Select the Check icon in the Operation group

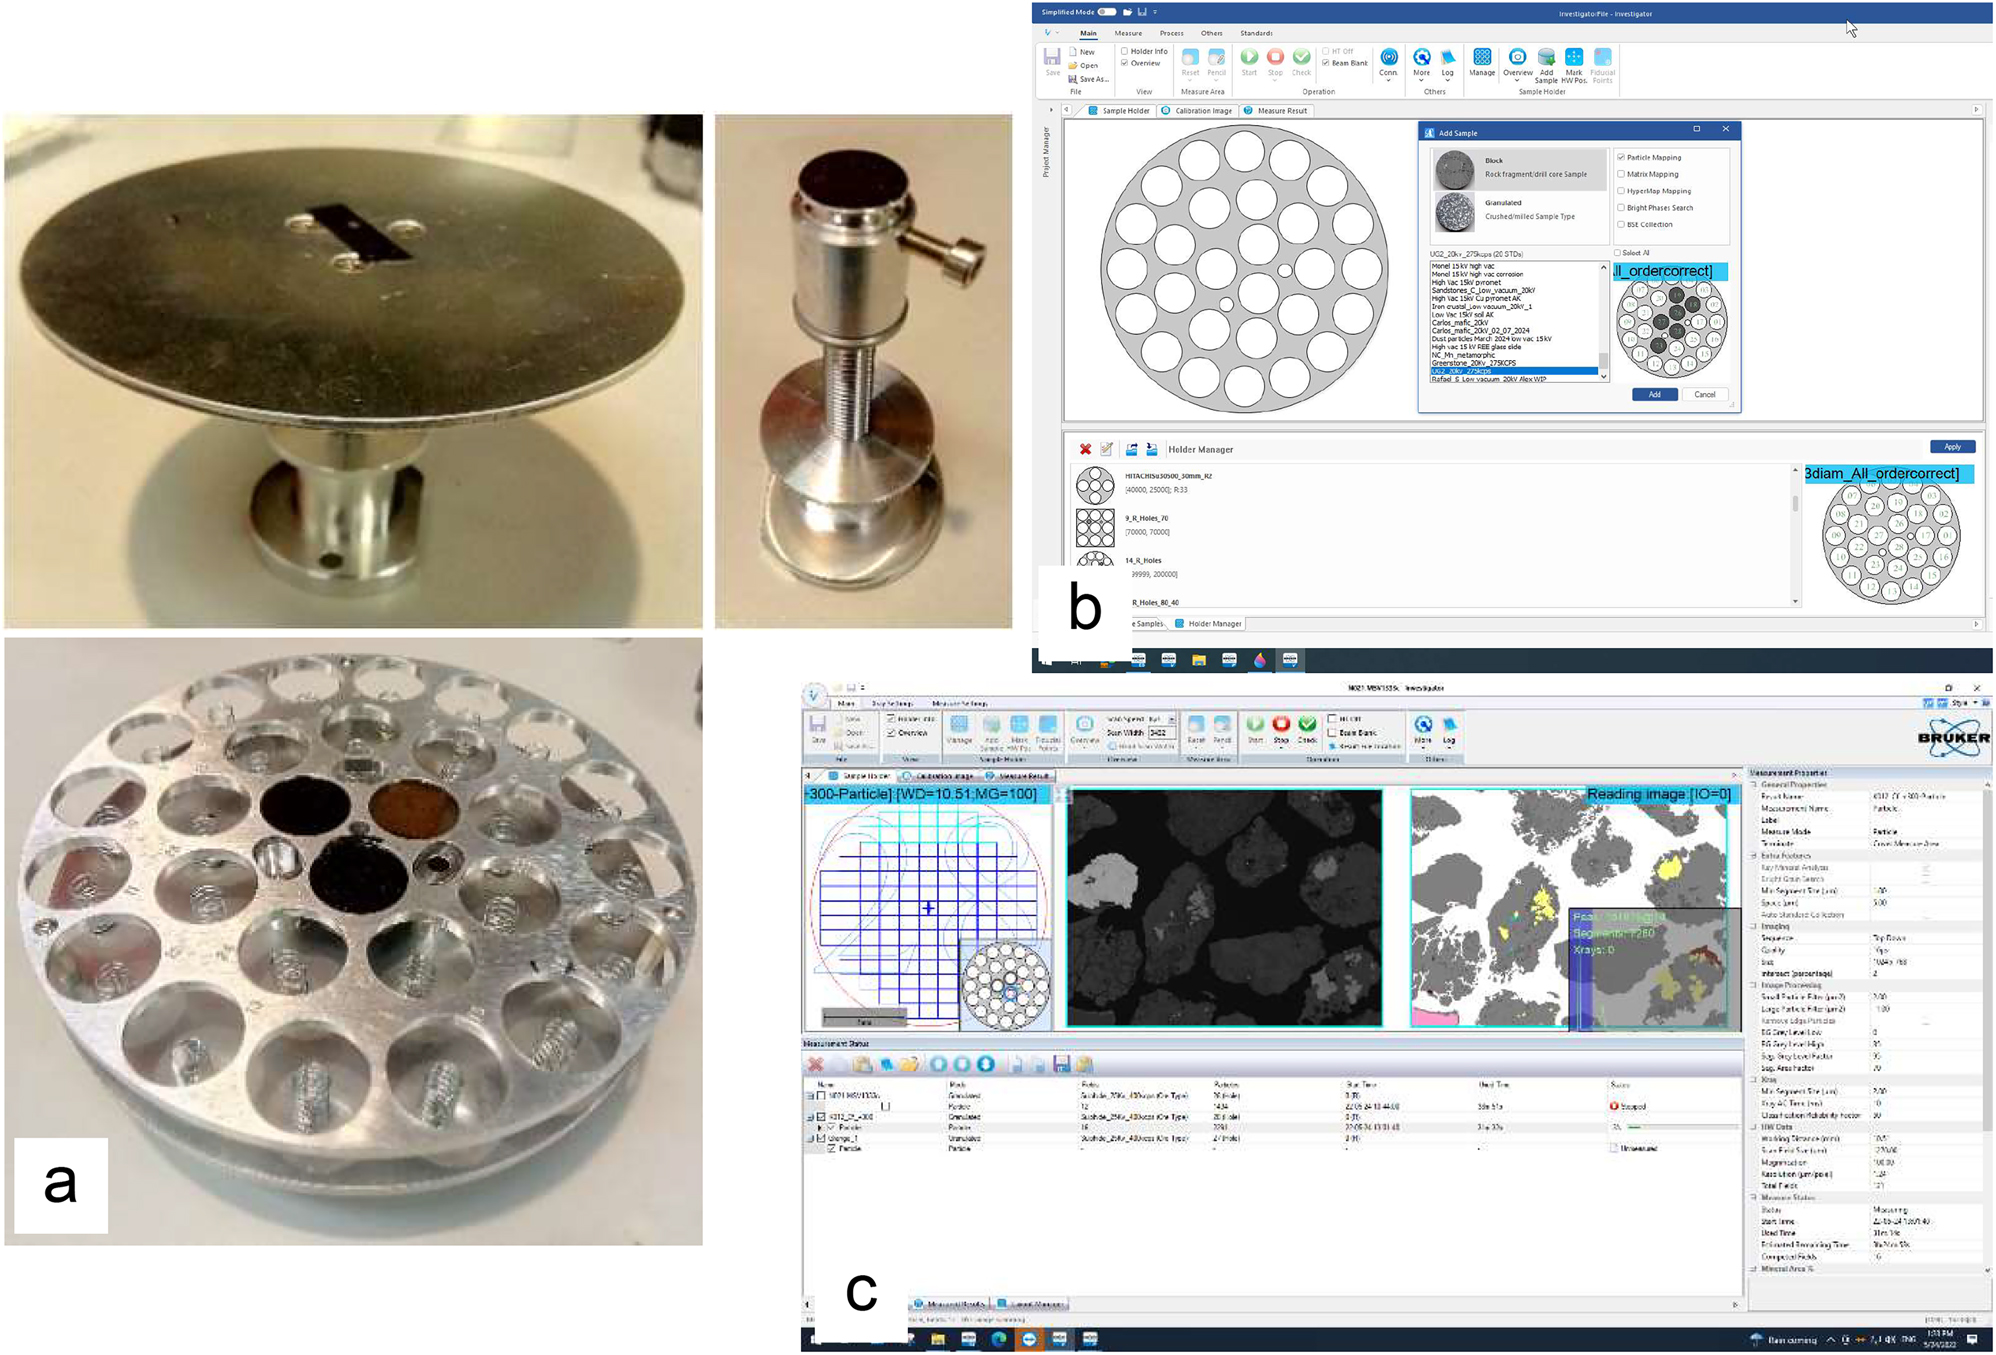[1300, 57]
